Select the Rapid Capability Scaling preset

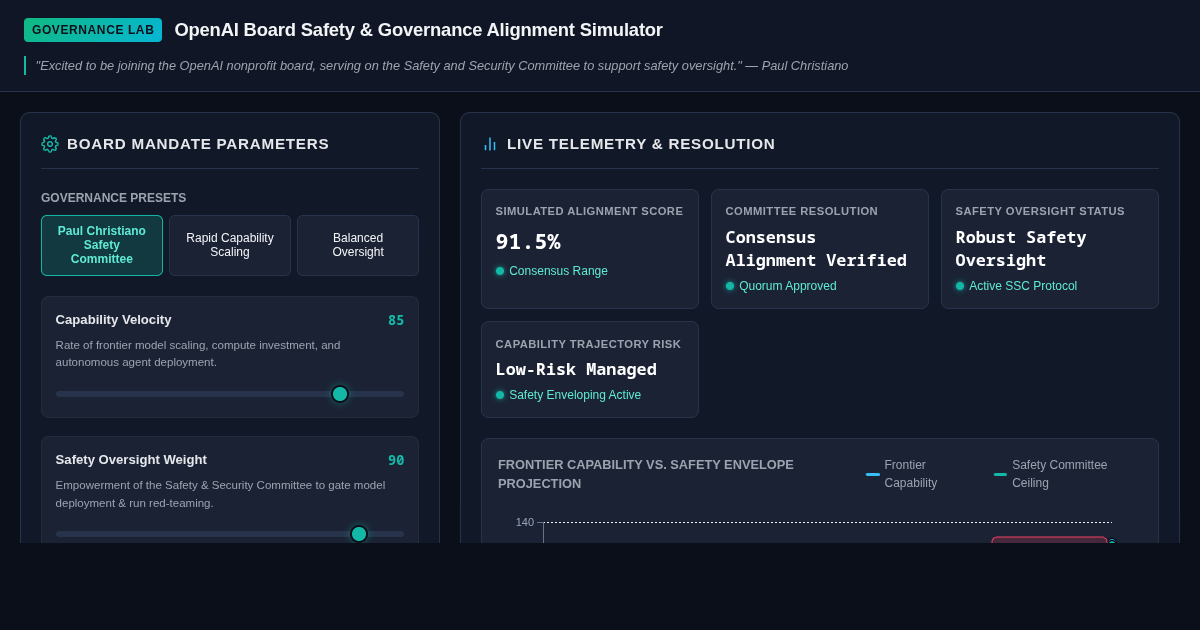pyautogui.click(x=230, y=245)
